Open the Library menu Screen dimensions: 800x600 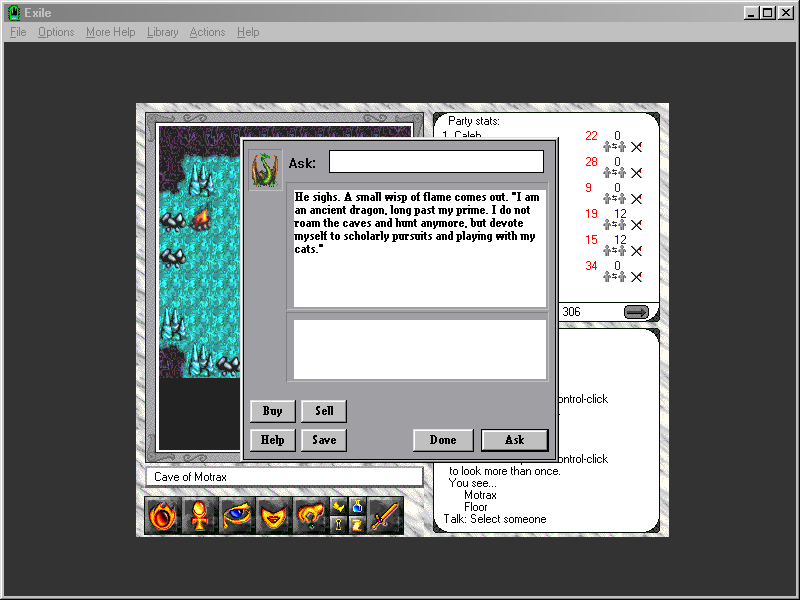163,32
